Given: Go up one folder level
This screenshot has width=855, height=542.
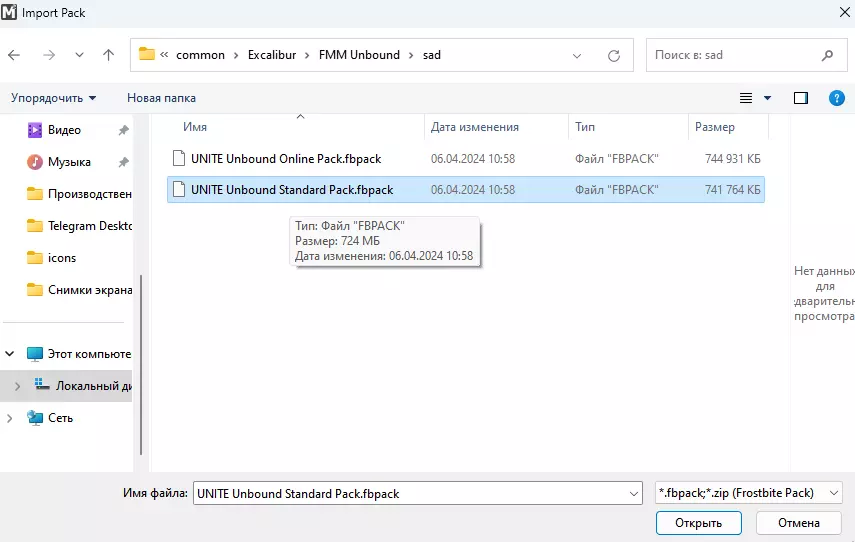Looking at the screenshot, I should pos(109,55).
